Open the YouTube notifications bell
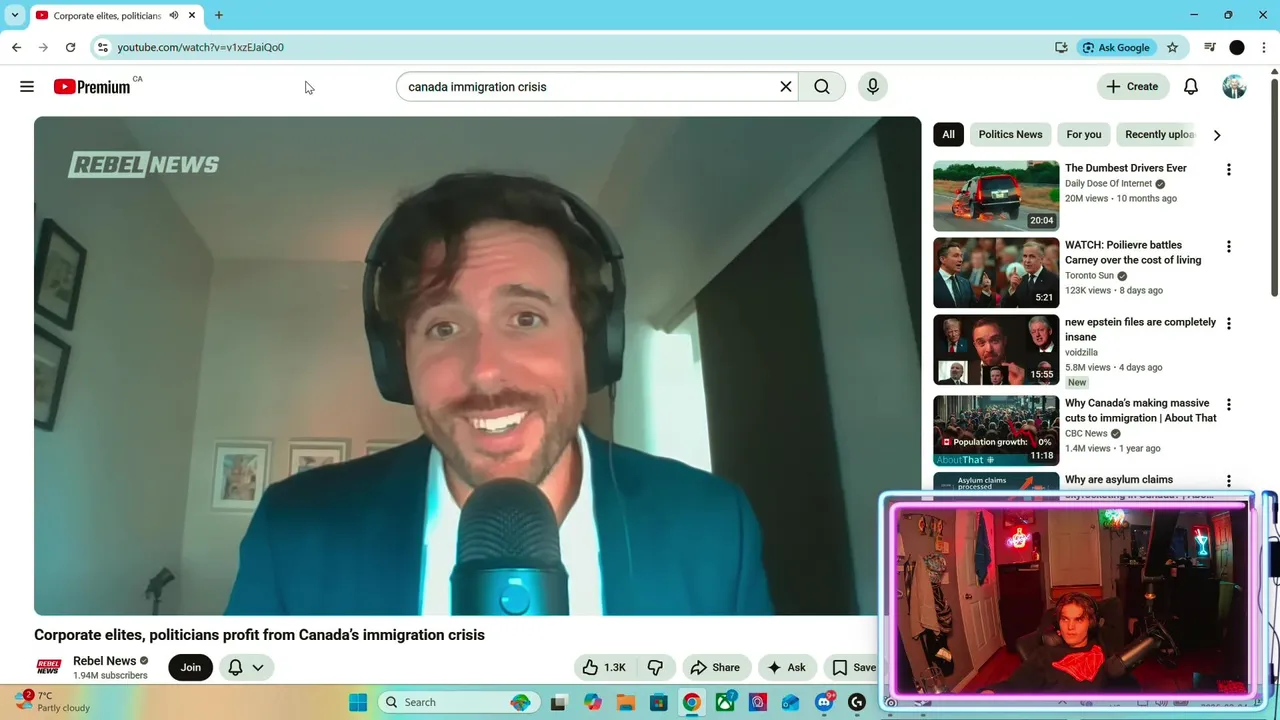The width and height of the screenshot is (1280, 720). (1191, 86)
